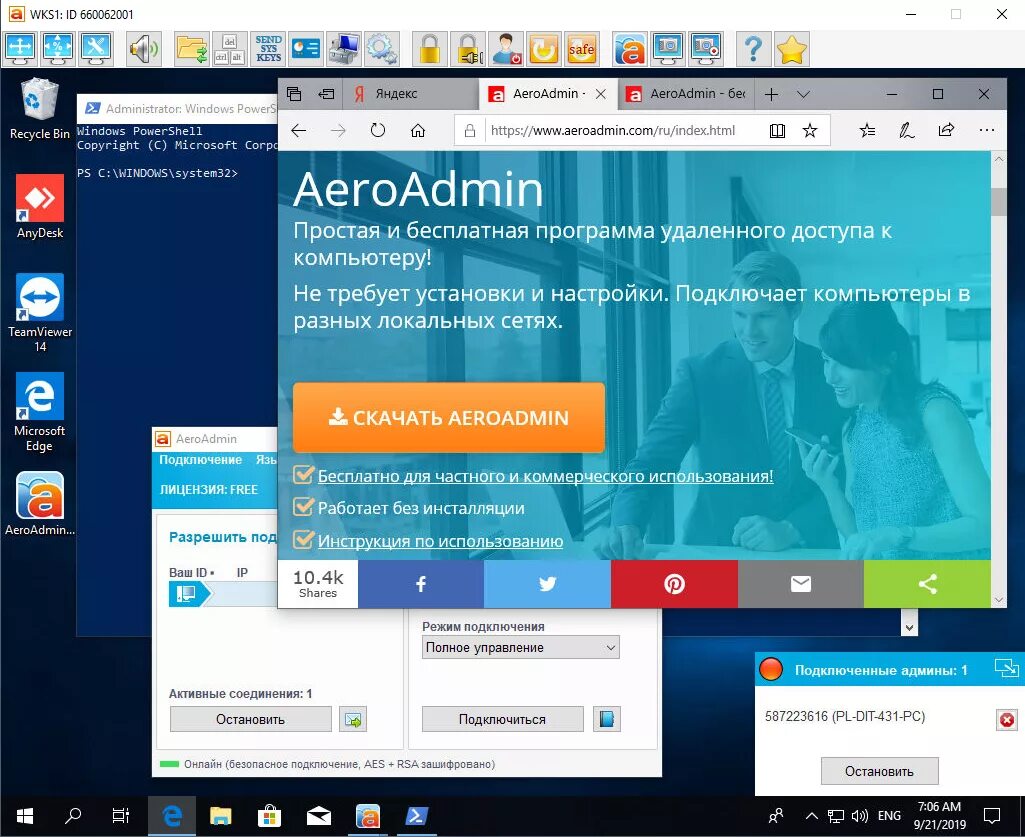Click the orange reboot arrow icon
This screenshot has height=837, width=1025.
pos(544,49)
